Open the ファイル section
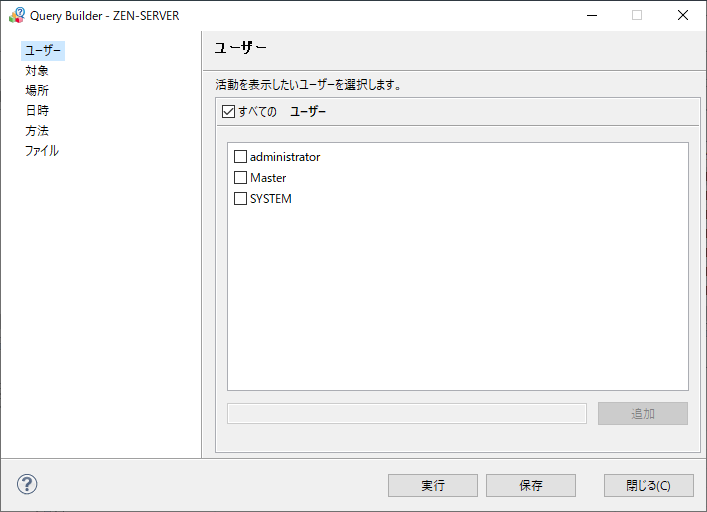This screenshot has height=512, width=707. click(42, 151)
